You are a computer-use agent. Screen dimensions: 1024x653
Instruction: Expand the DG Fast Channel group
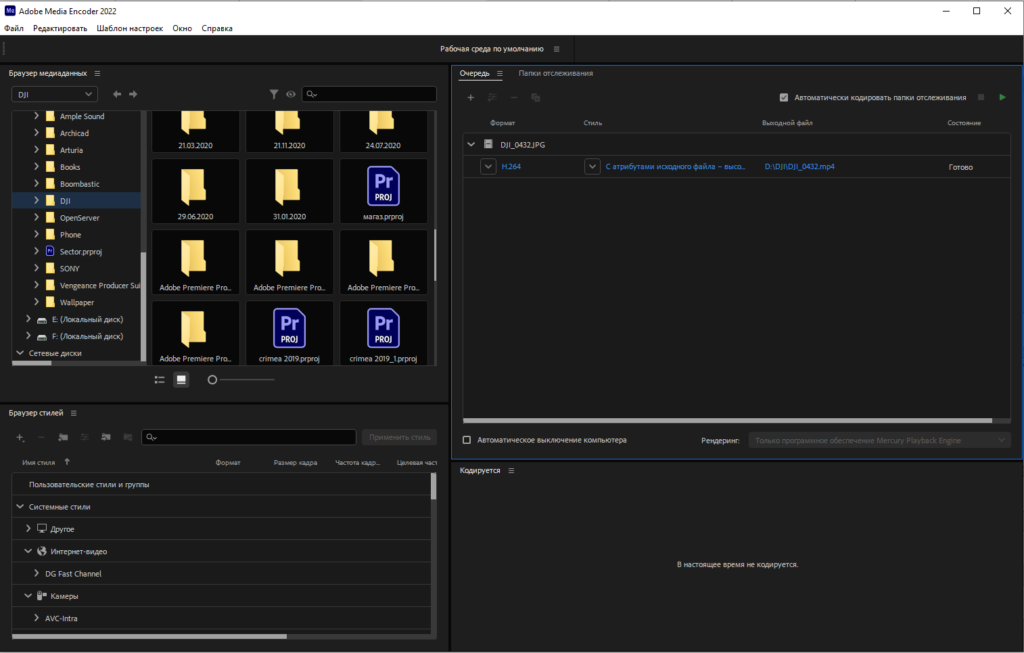(36, 573)
